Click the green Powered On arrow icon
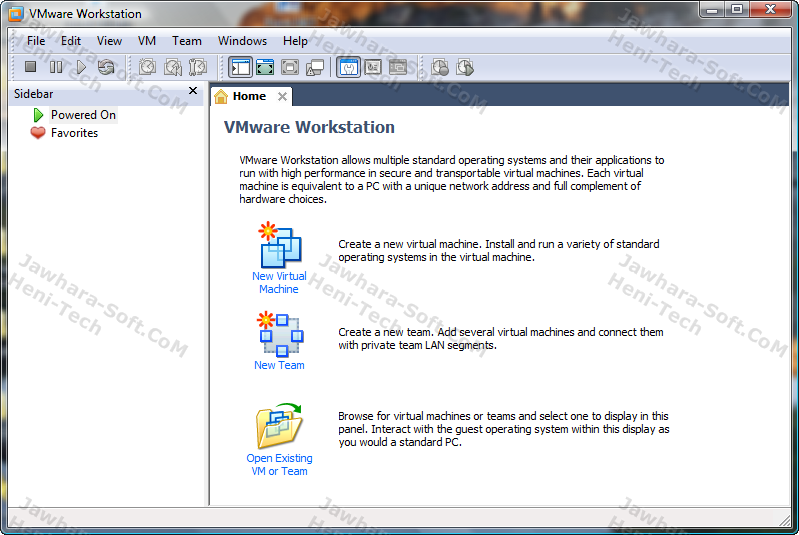This screenshot has height=535, width=799. 38,115
